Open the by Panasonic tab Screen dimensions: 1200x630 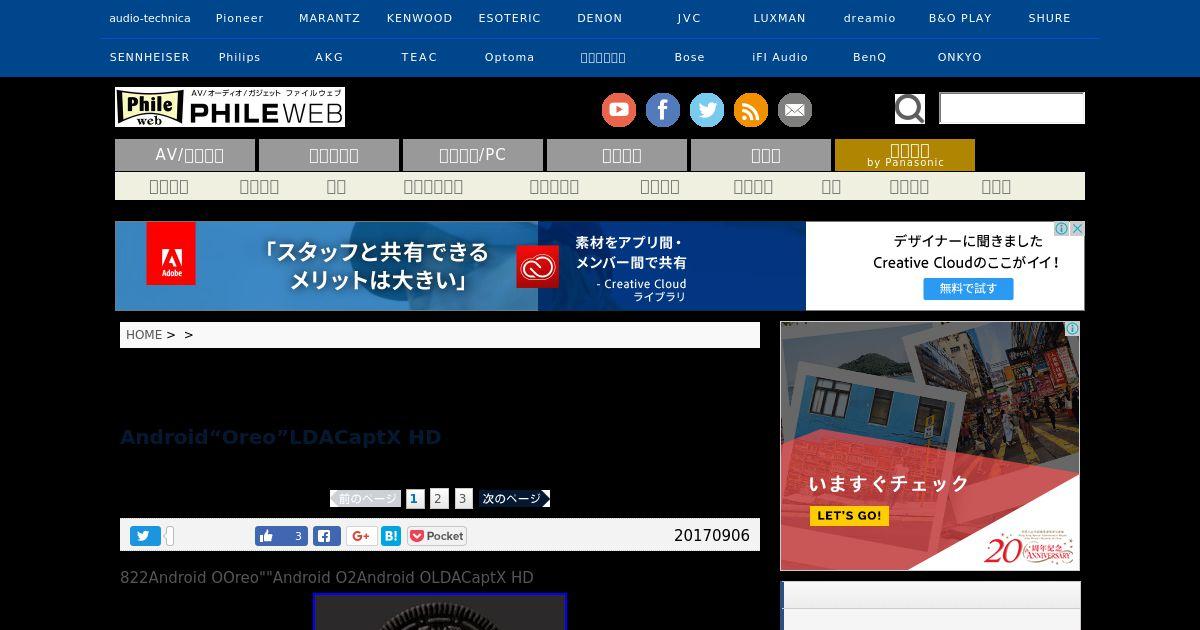[x=905, y=155]
